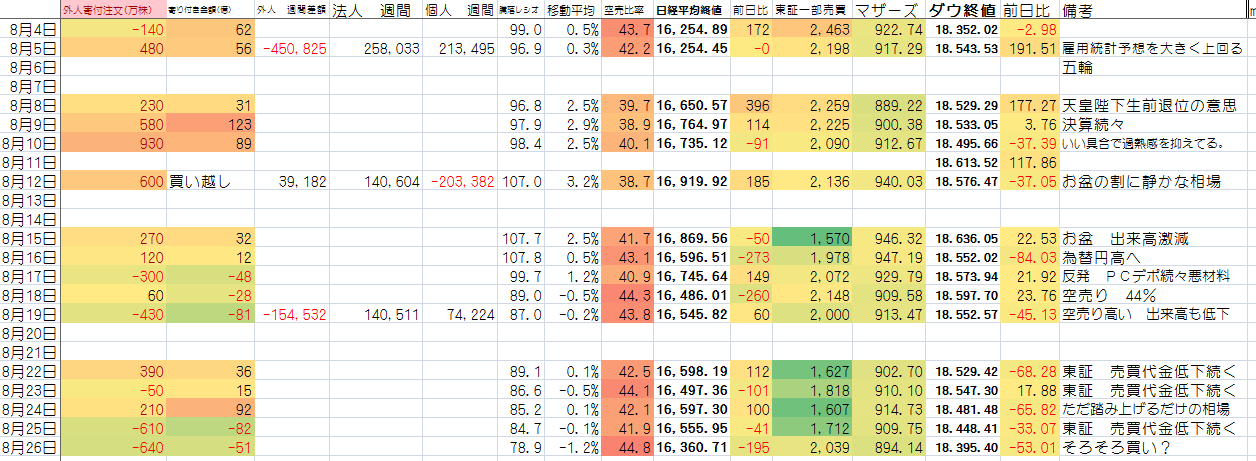Image resolution: width=1256 pixels, height=461 pixels.
Task: Click the 東証一部売買 header cell
Action: coord(810,11)
